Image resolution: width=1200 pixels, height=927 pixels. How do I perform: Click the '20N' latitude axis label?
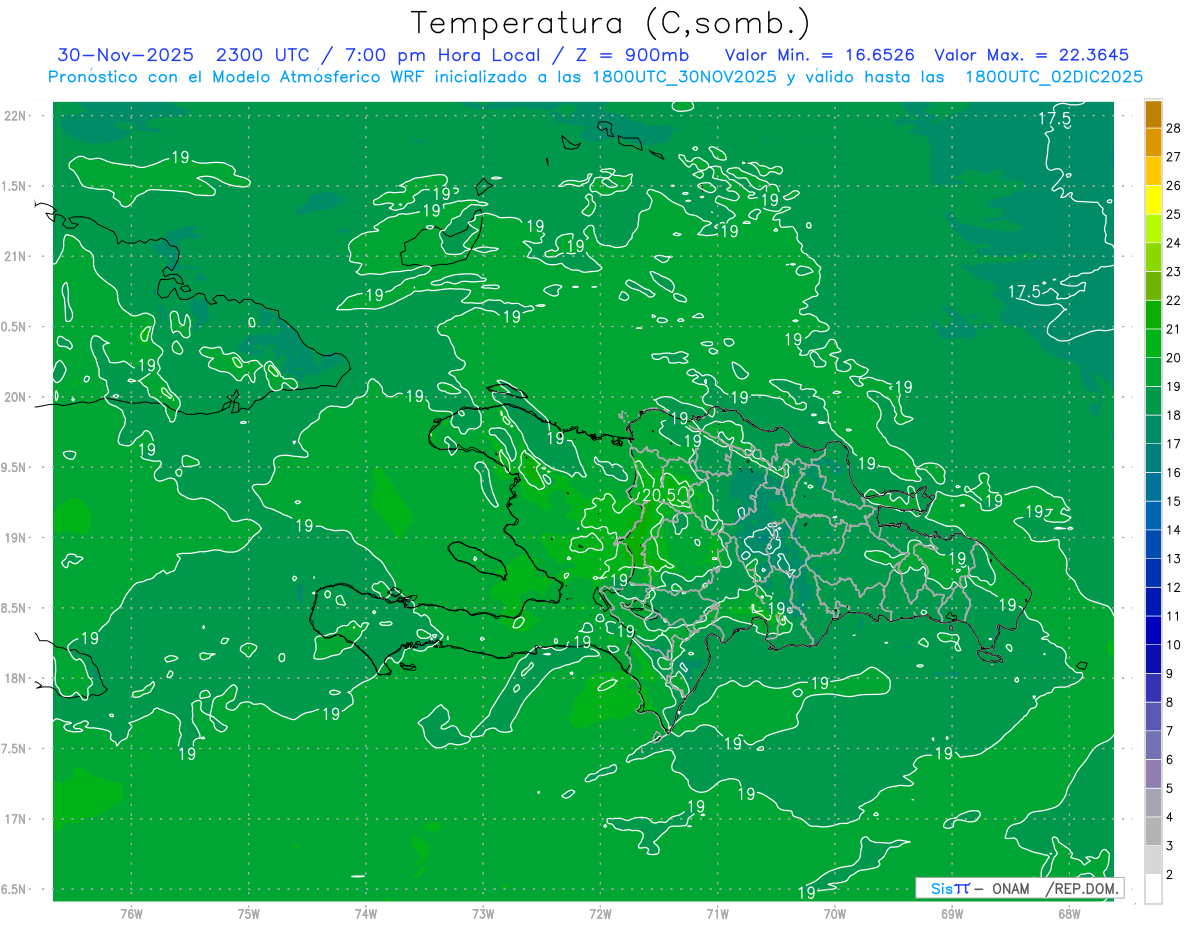point(15,397)
